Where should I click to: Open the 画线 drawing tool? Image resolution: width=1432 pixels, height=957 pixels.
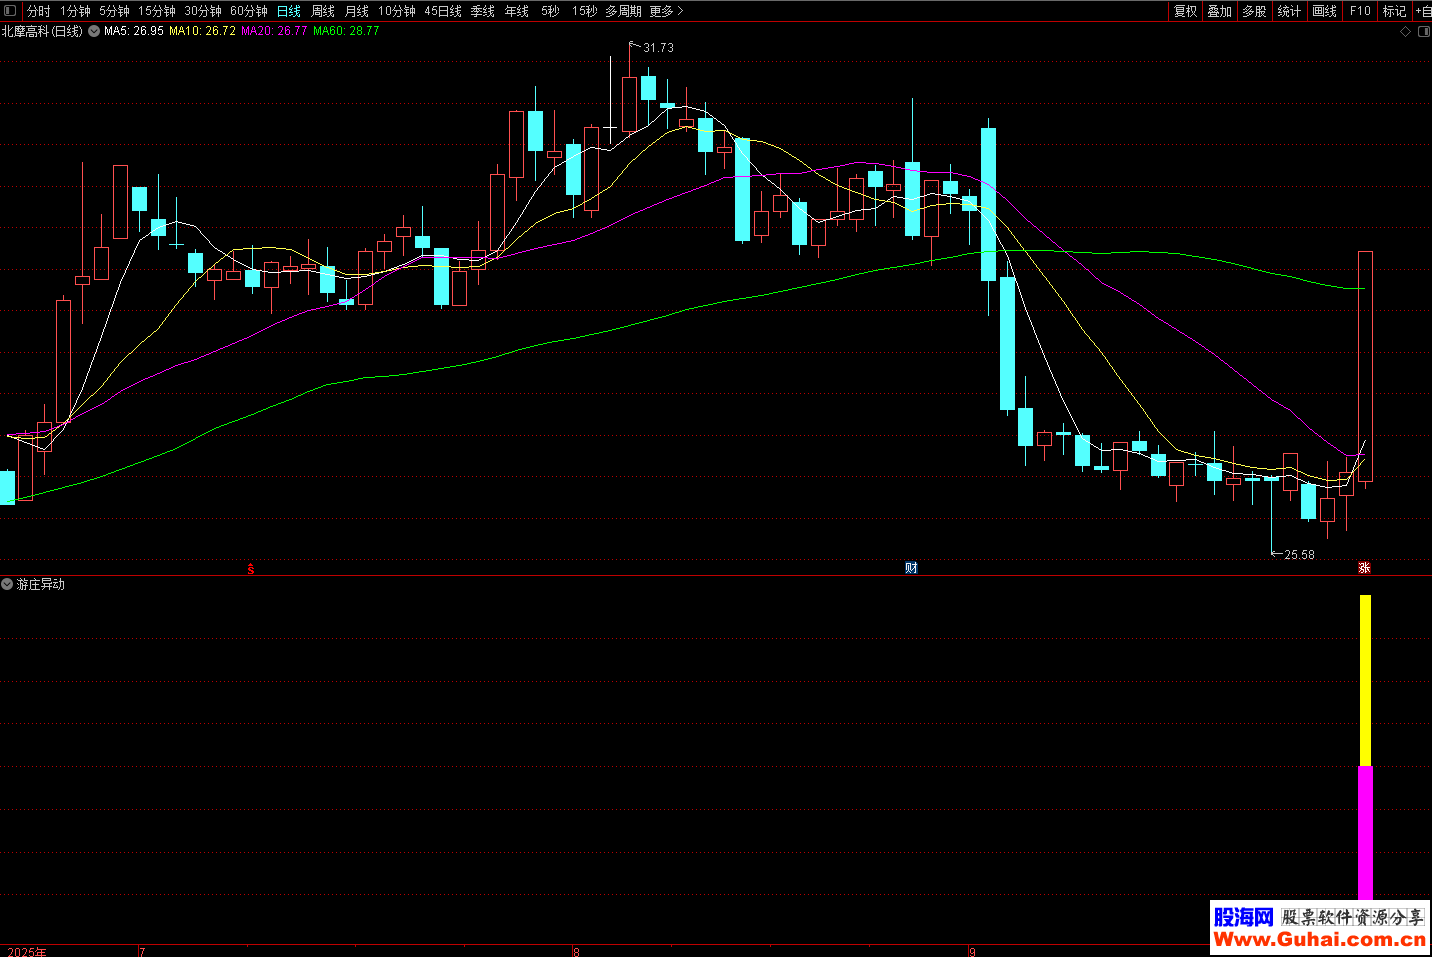[x=1324, y=11]
